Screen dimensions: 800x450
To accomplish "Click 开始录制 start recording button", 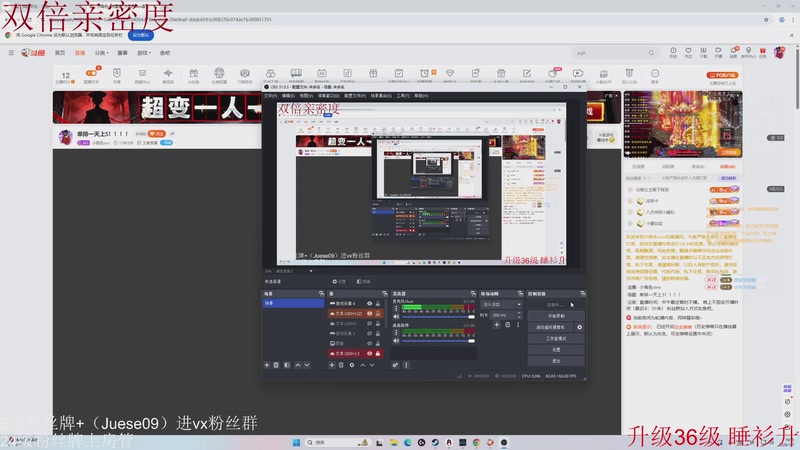I will point(556,316).
